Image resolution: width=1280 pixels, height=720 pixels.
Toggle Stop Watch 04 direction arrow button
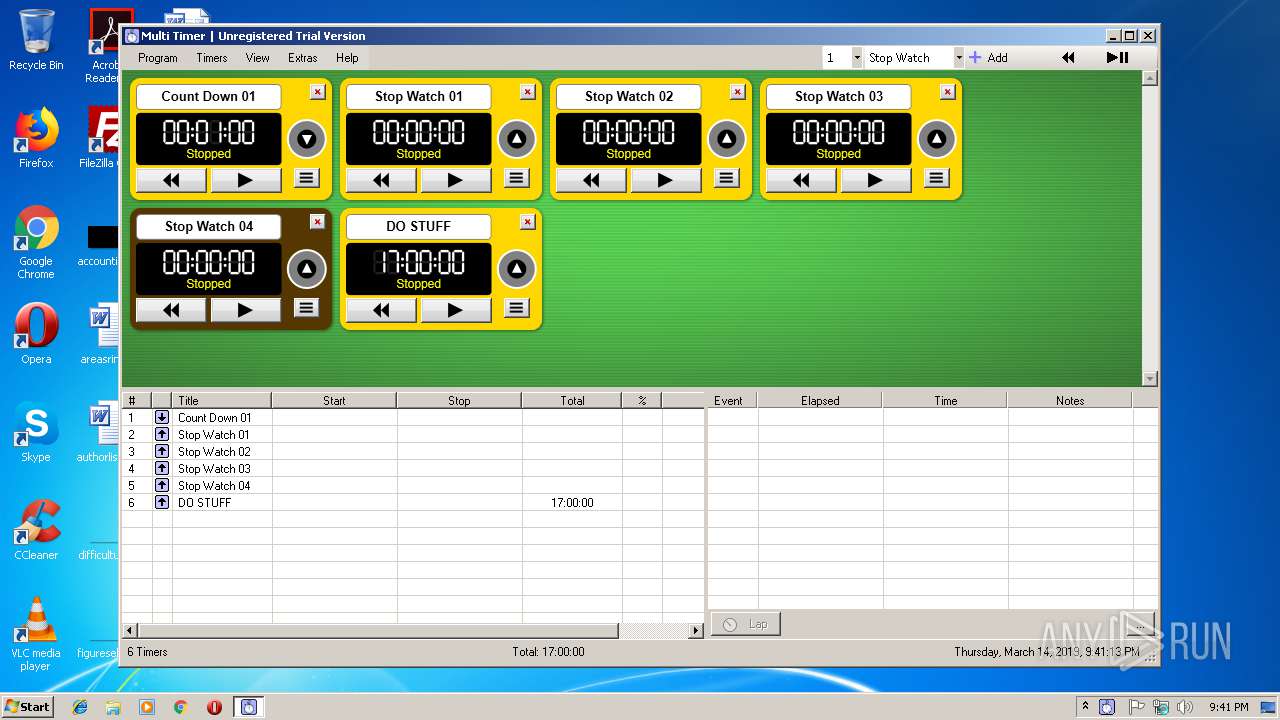pyautogui.click(x=307, y=269)
